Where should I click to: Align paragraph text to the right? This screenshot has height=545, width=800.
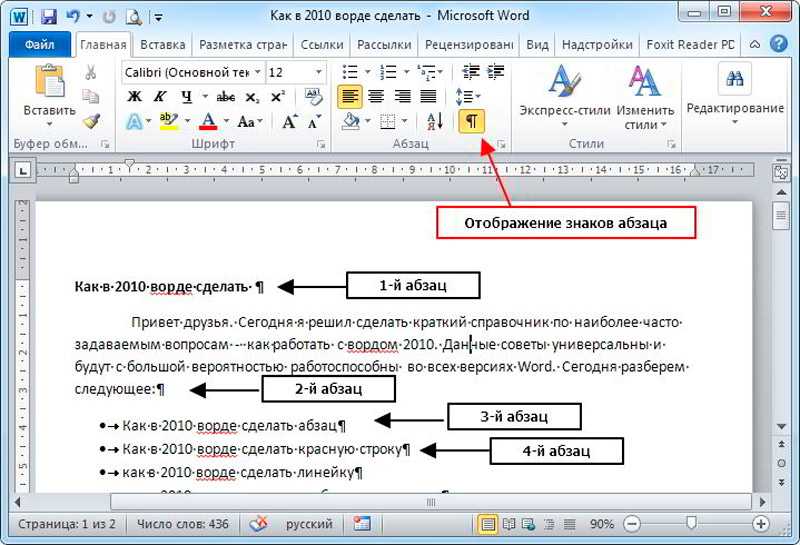(x=403, y=96)
